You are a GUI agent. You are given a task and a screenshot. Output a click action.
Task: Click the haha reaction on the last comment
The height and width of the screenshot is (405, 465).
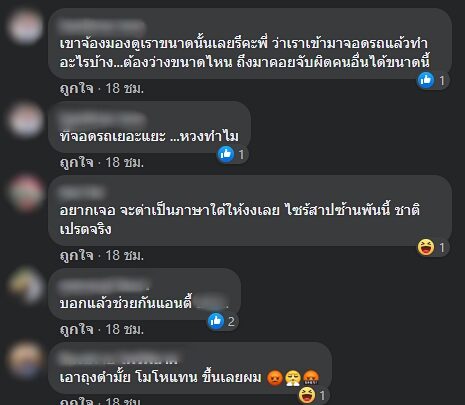(307, 395)
